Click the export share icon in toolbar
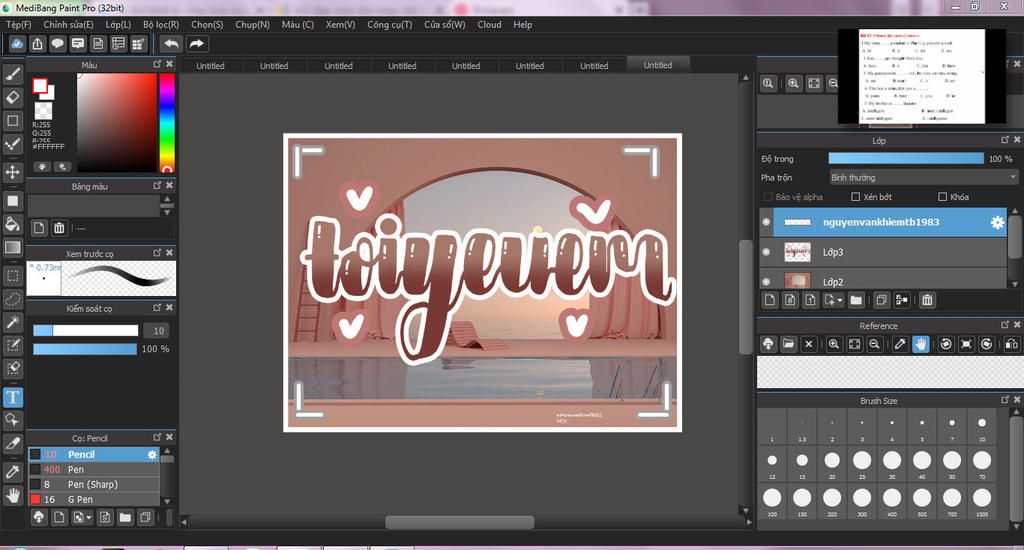1024x550 pixels. pos(37,44)
